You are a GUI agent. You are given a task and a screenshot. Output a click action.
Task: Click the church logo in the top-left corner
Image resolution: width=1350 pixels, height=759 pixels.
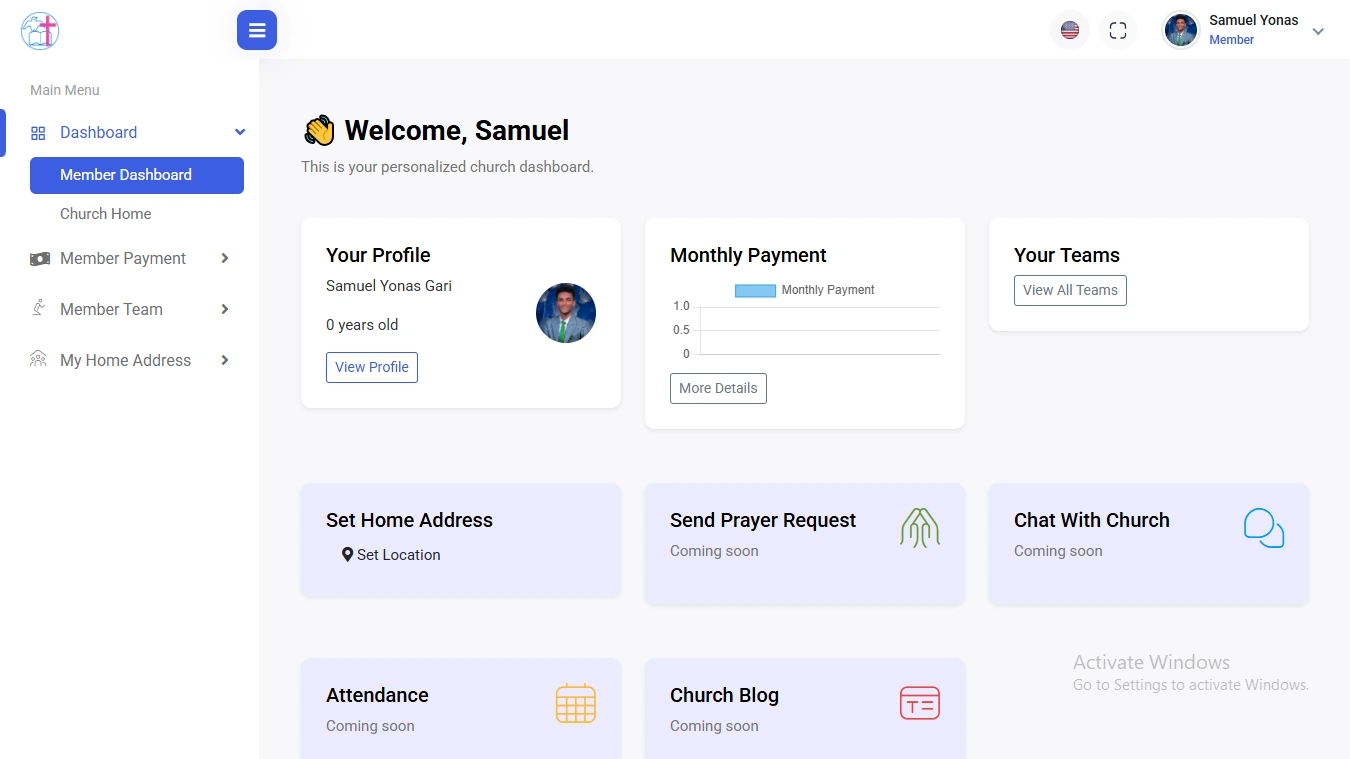coord(39,31)
